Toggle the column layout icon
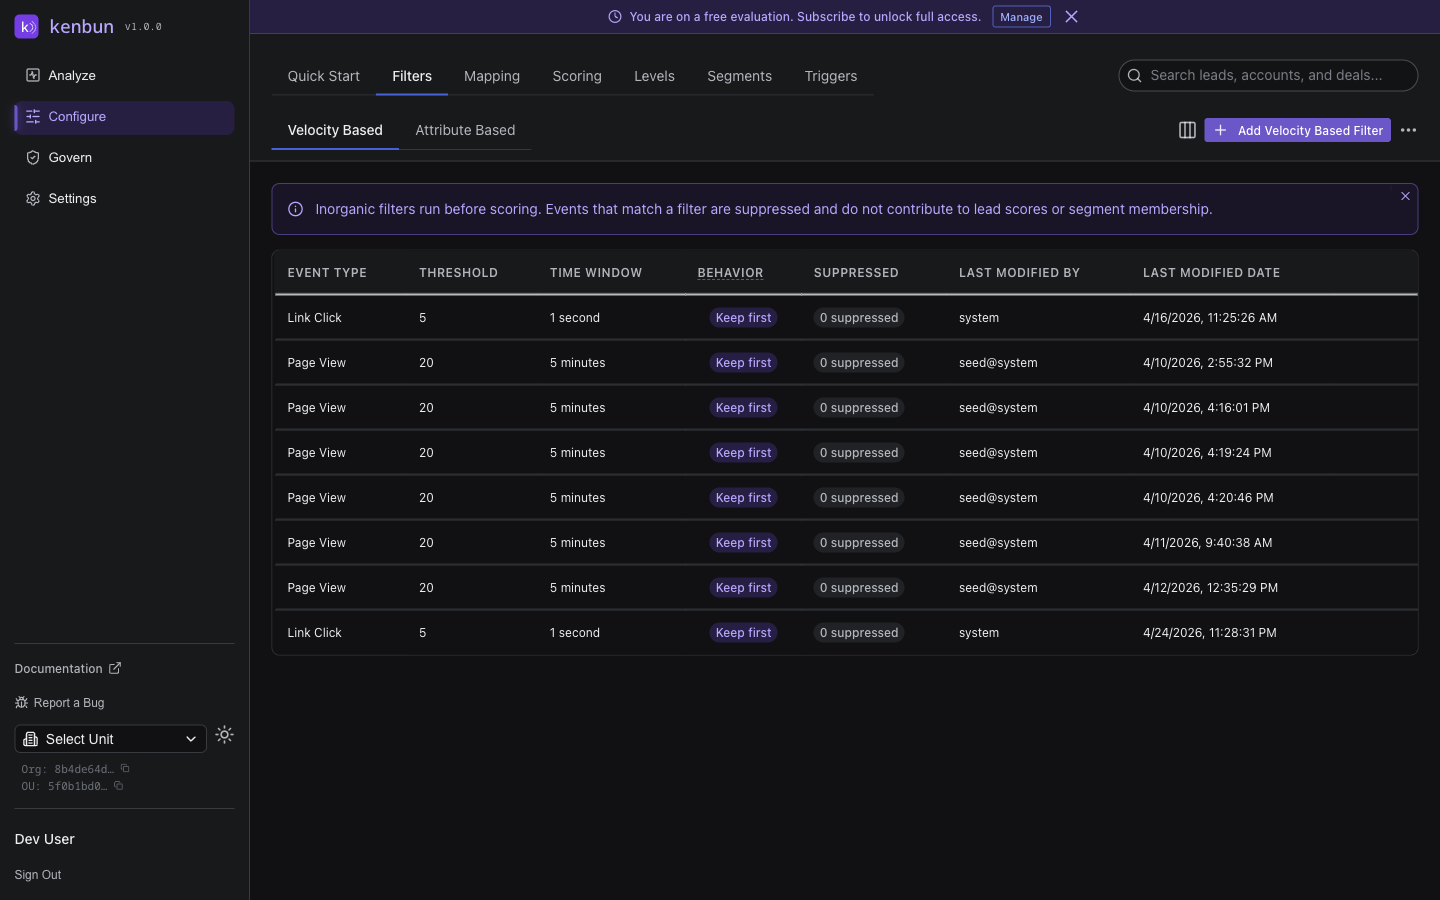 click(x=1187, y=130)
